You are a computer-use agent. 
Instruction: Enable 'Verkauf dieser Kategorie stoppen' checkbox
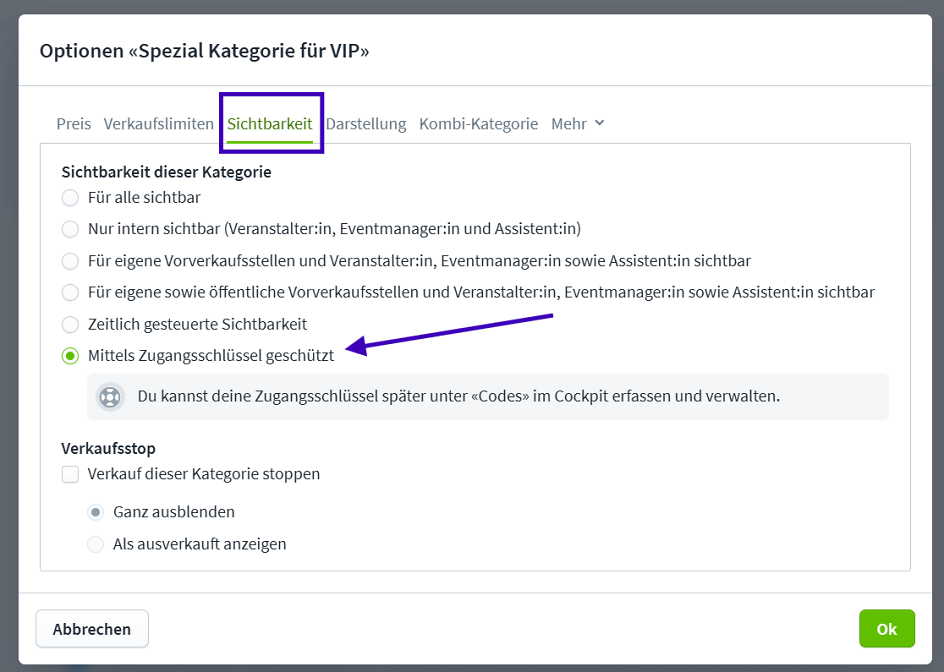(70, 474)
